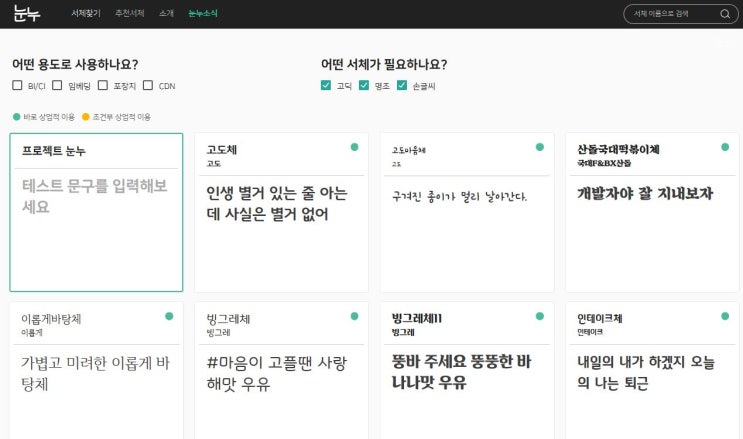Click 어떤 용도로 사용하나요? heading
This screenshot has height=439, width=743.
(75, 64)
